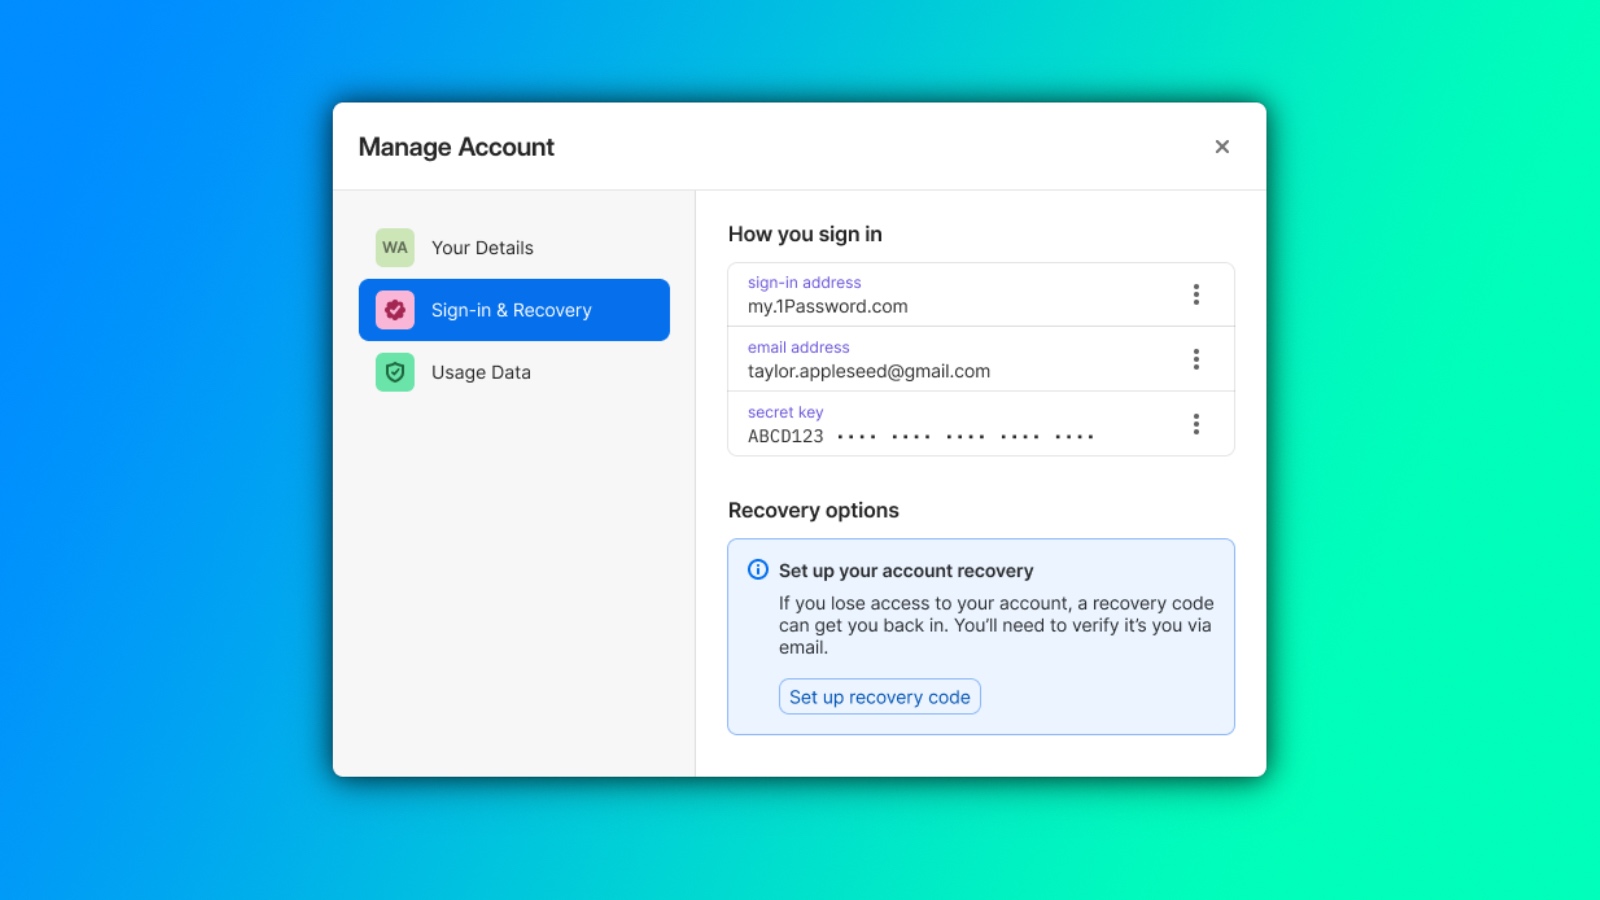Click the masked ABCD123 secret key value

(921, 436)
